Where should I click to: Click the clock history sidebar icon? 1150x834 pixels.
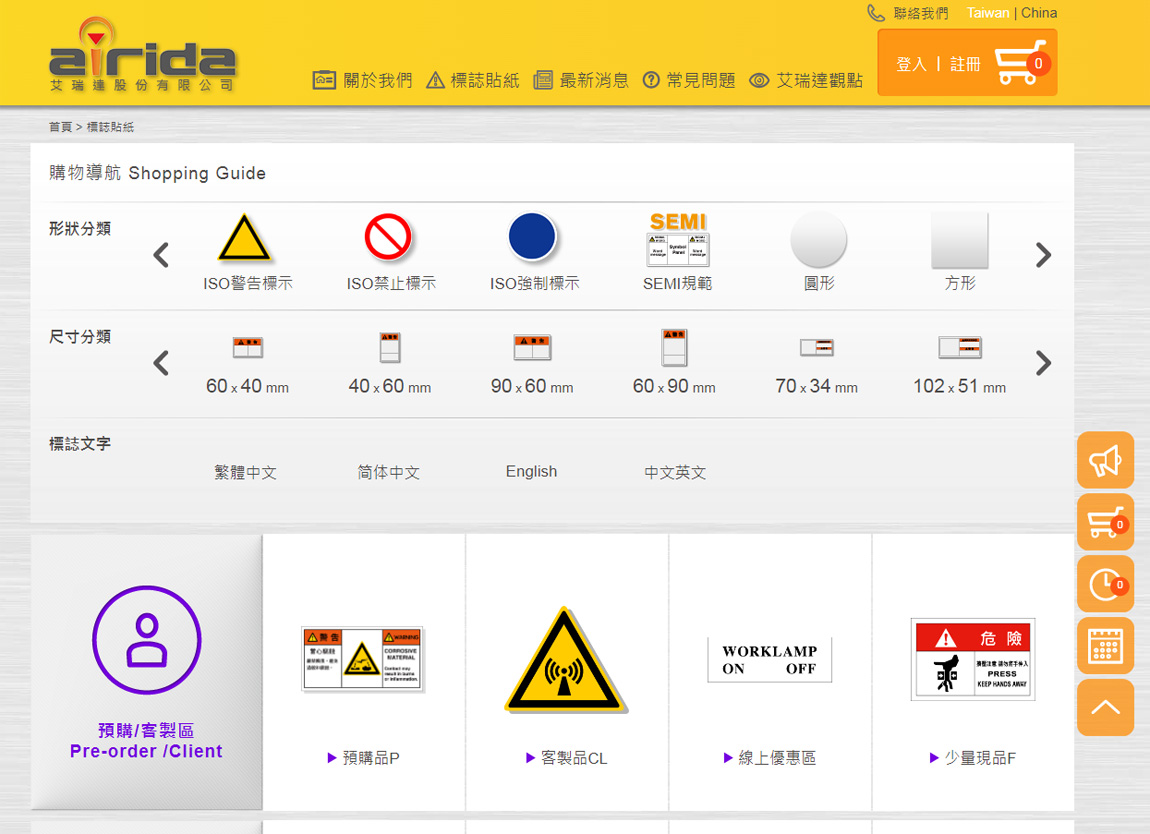(1105, 584)
